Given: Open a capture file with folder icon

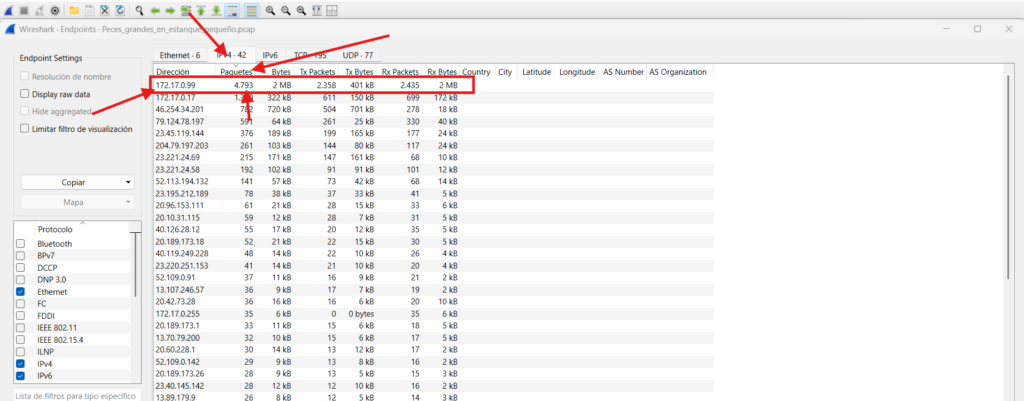Looking at the screenshot, I should click(74, 10).
